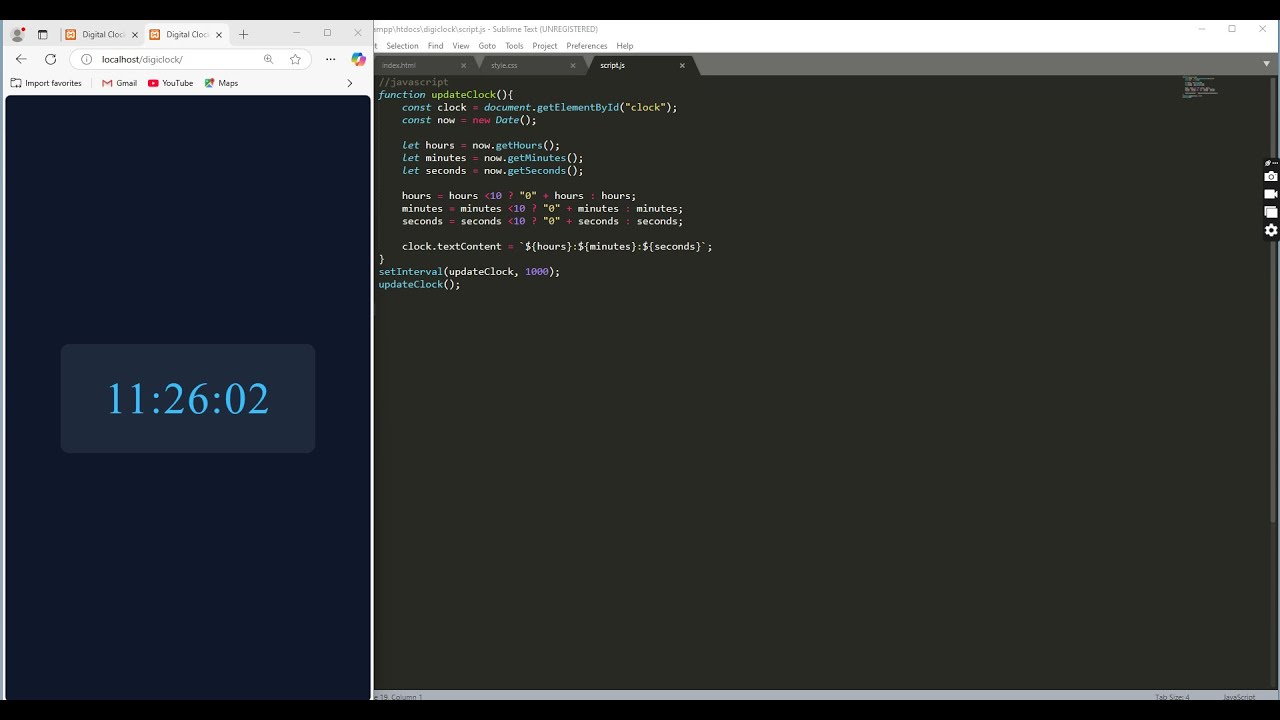
Task: Open Sublime Text Preferences menu
Action: pos(586,46)
